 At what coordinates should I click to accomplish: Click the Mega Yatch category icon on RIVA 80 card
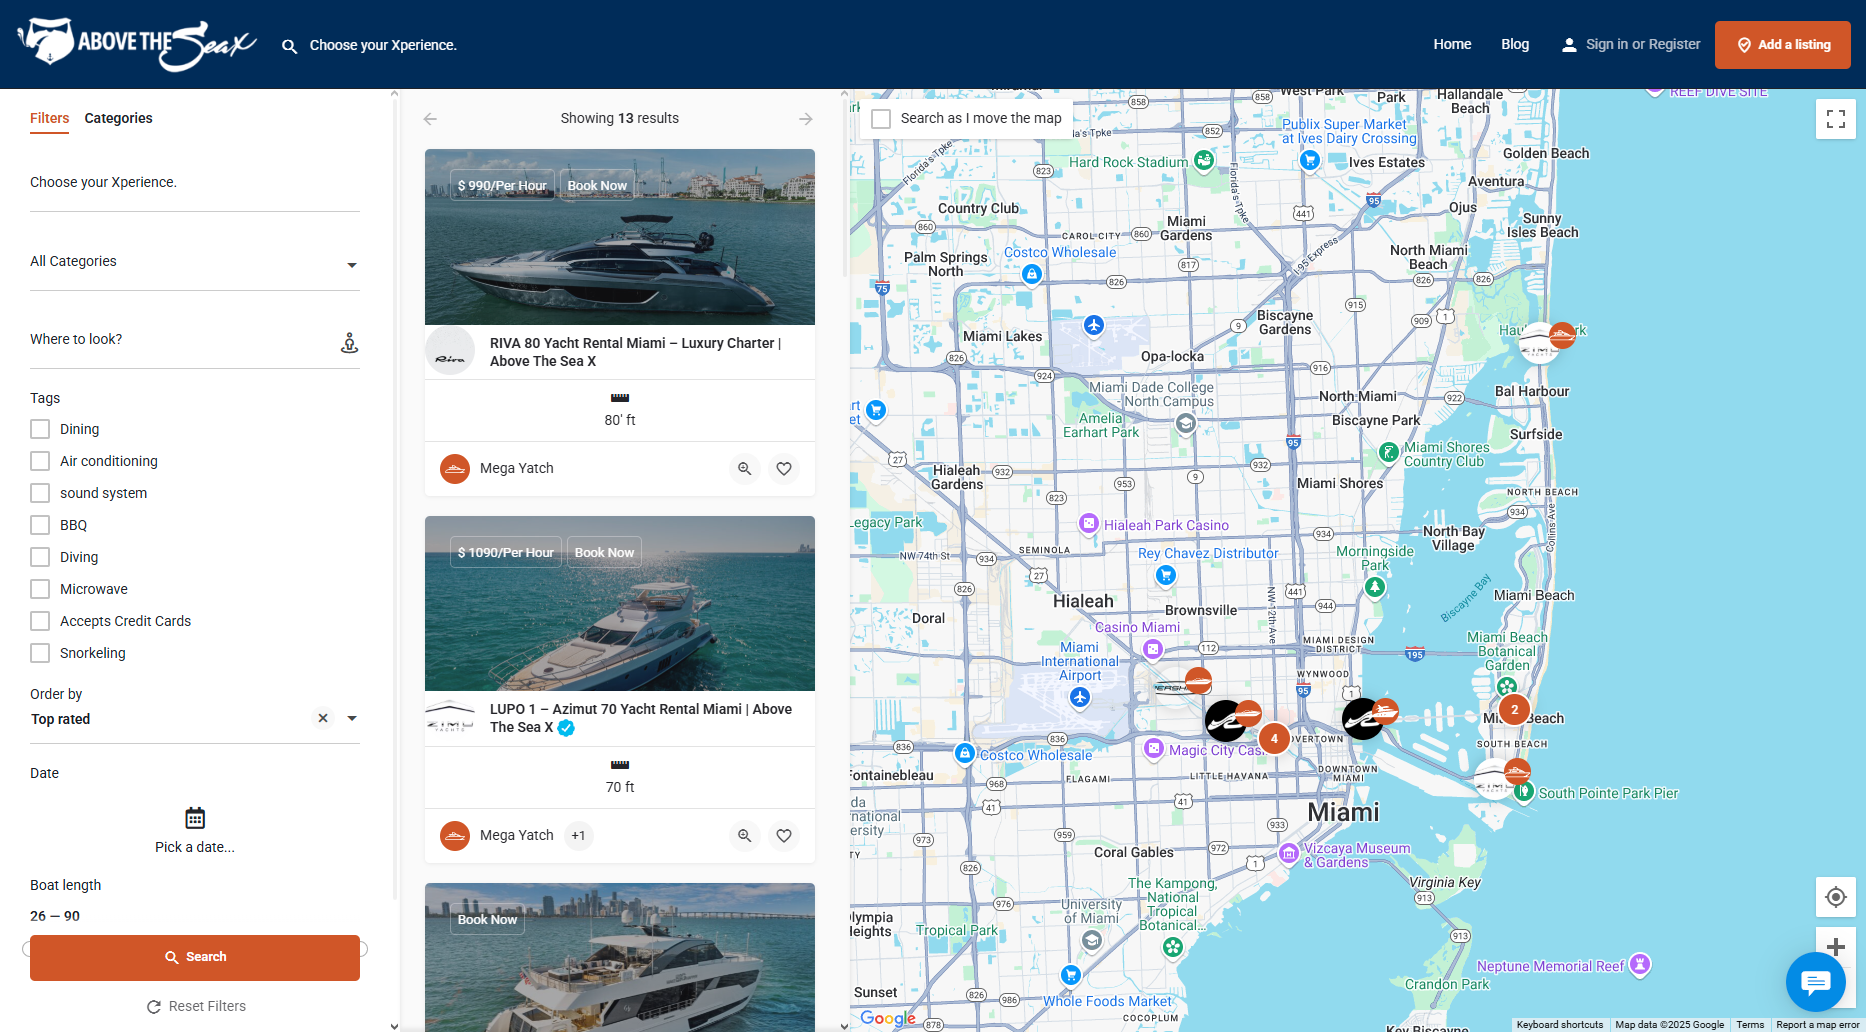click(x=455, y=468)
